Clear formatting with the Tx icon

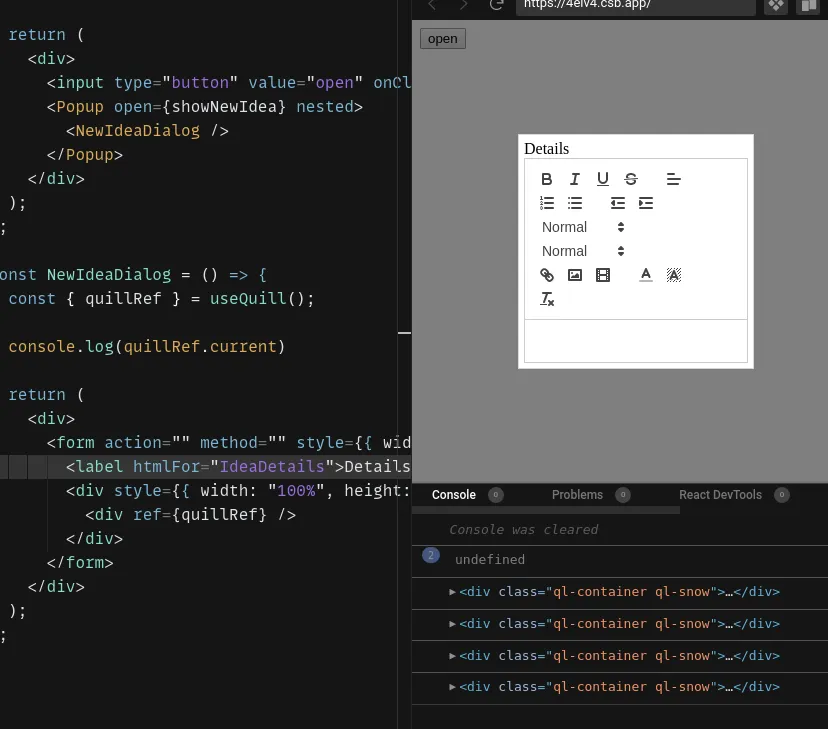pos(547,299)
